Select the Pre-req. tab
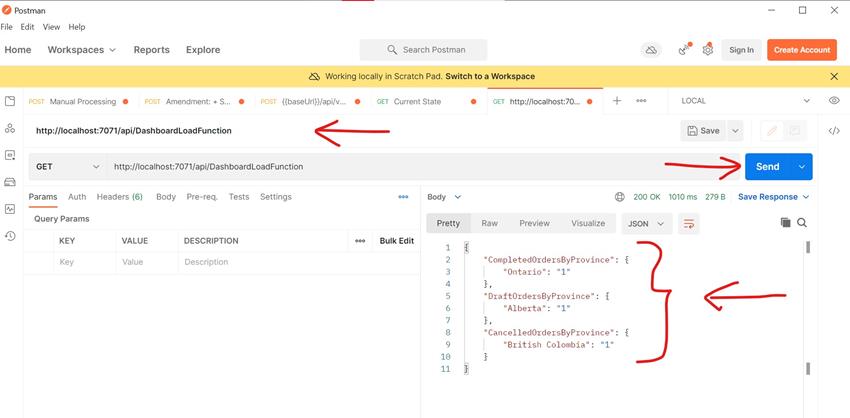850x418 pixels. pos(202,197)
